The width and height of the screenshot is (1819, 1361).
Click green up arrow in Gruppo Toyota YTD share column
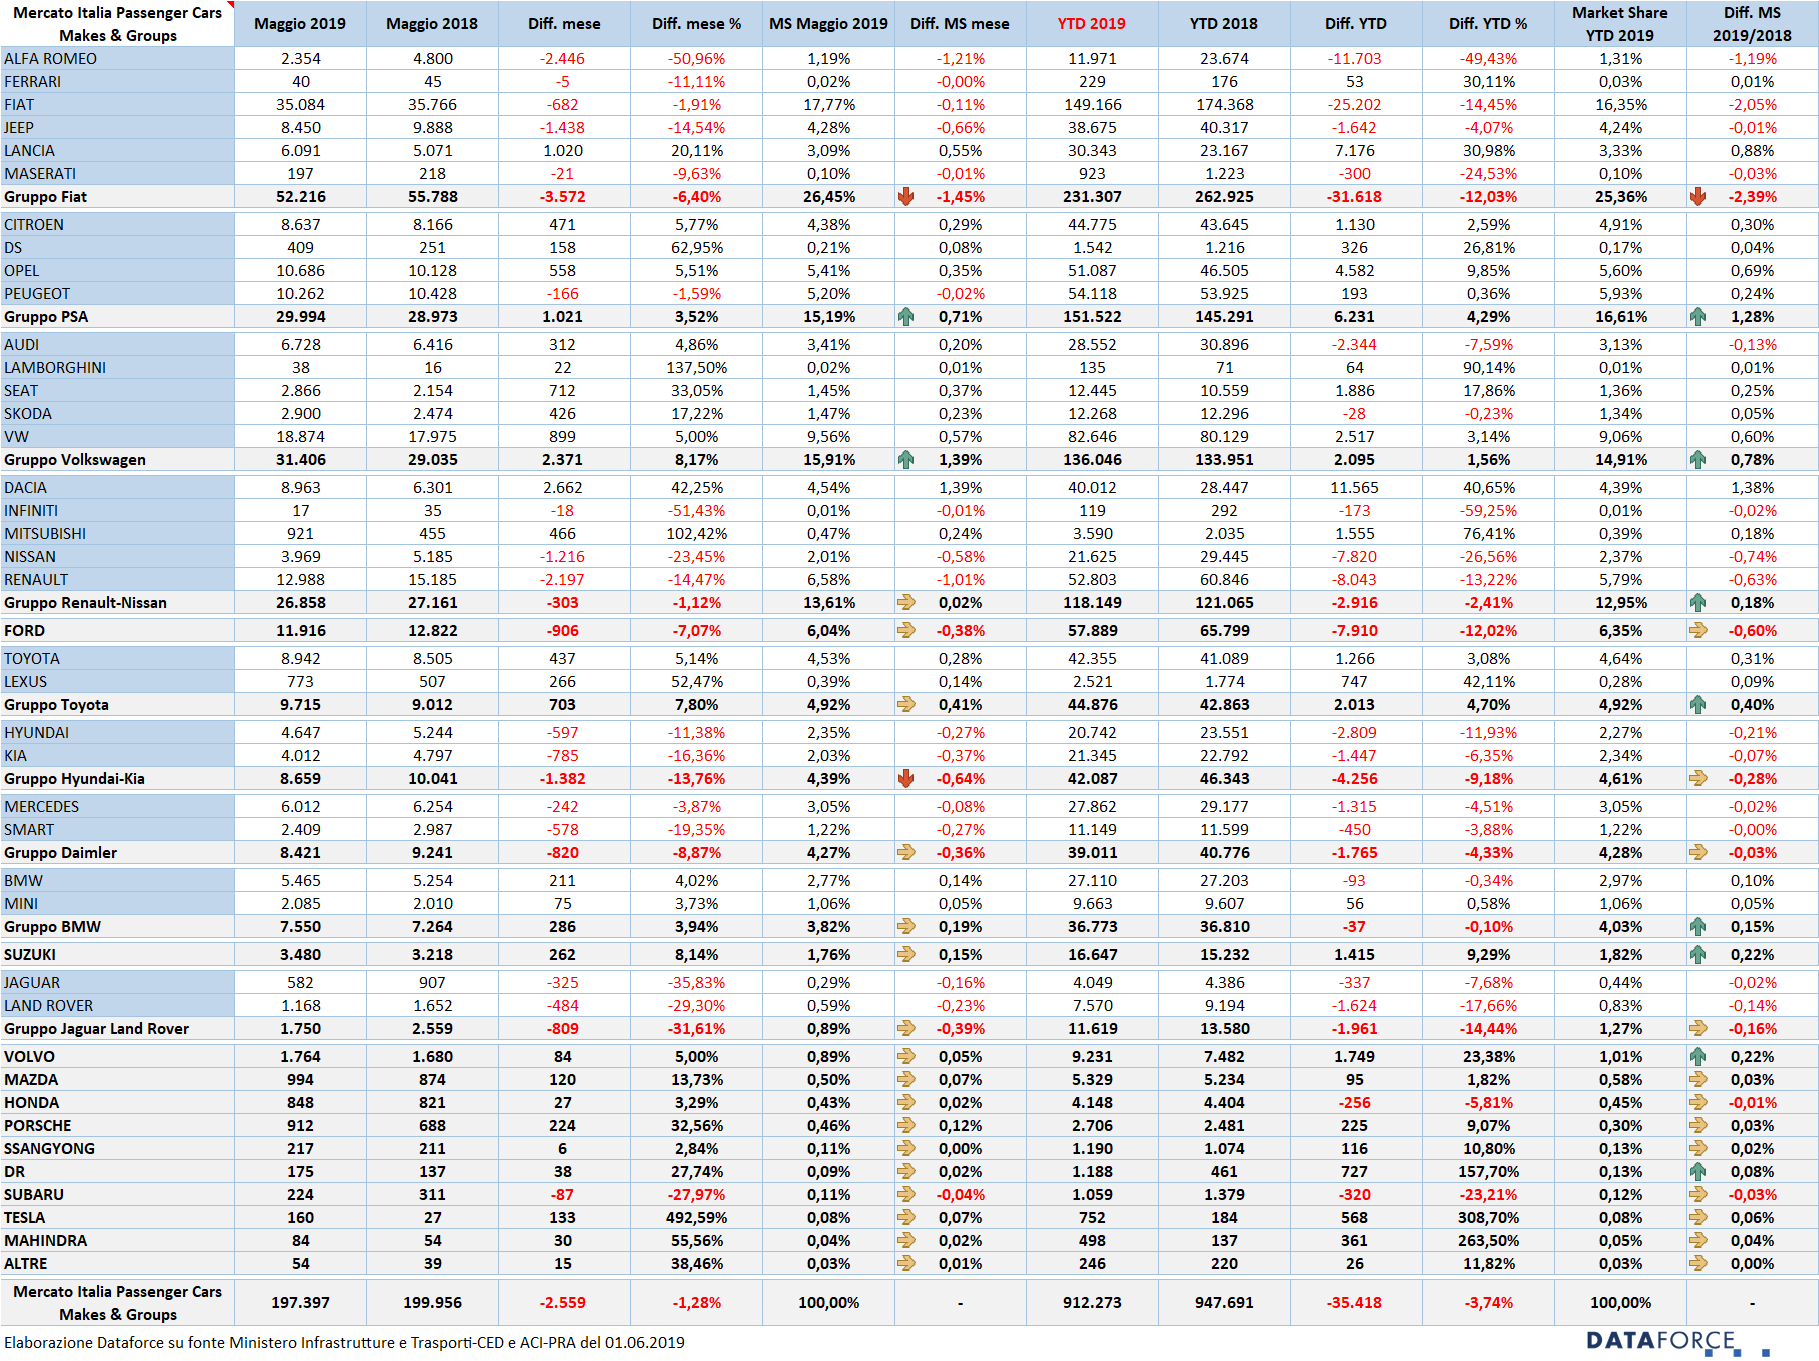pos(1698,705)
